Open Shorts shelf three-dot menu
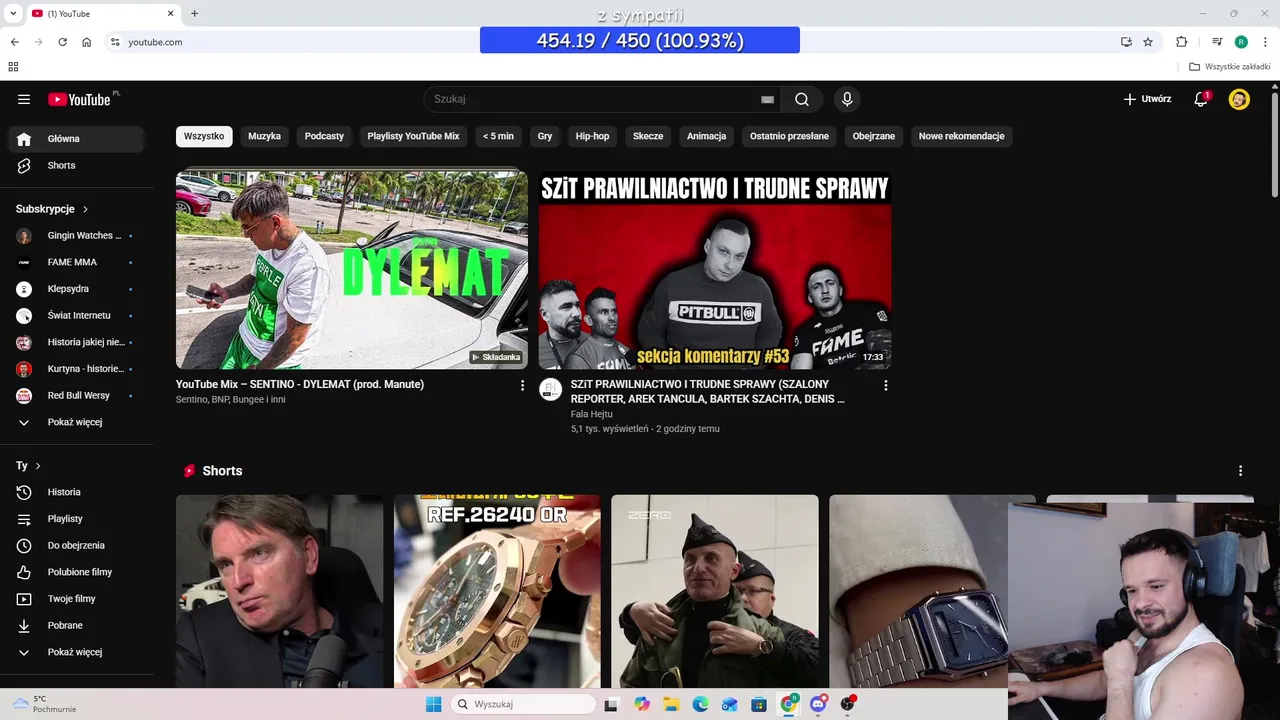1280x720 pixels. click(1240, 471)
